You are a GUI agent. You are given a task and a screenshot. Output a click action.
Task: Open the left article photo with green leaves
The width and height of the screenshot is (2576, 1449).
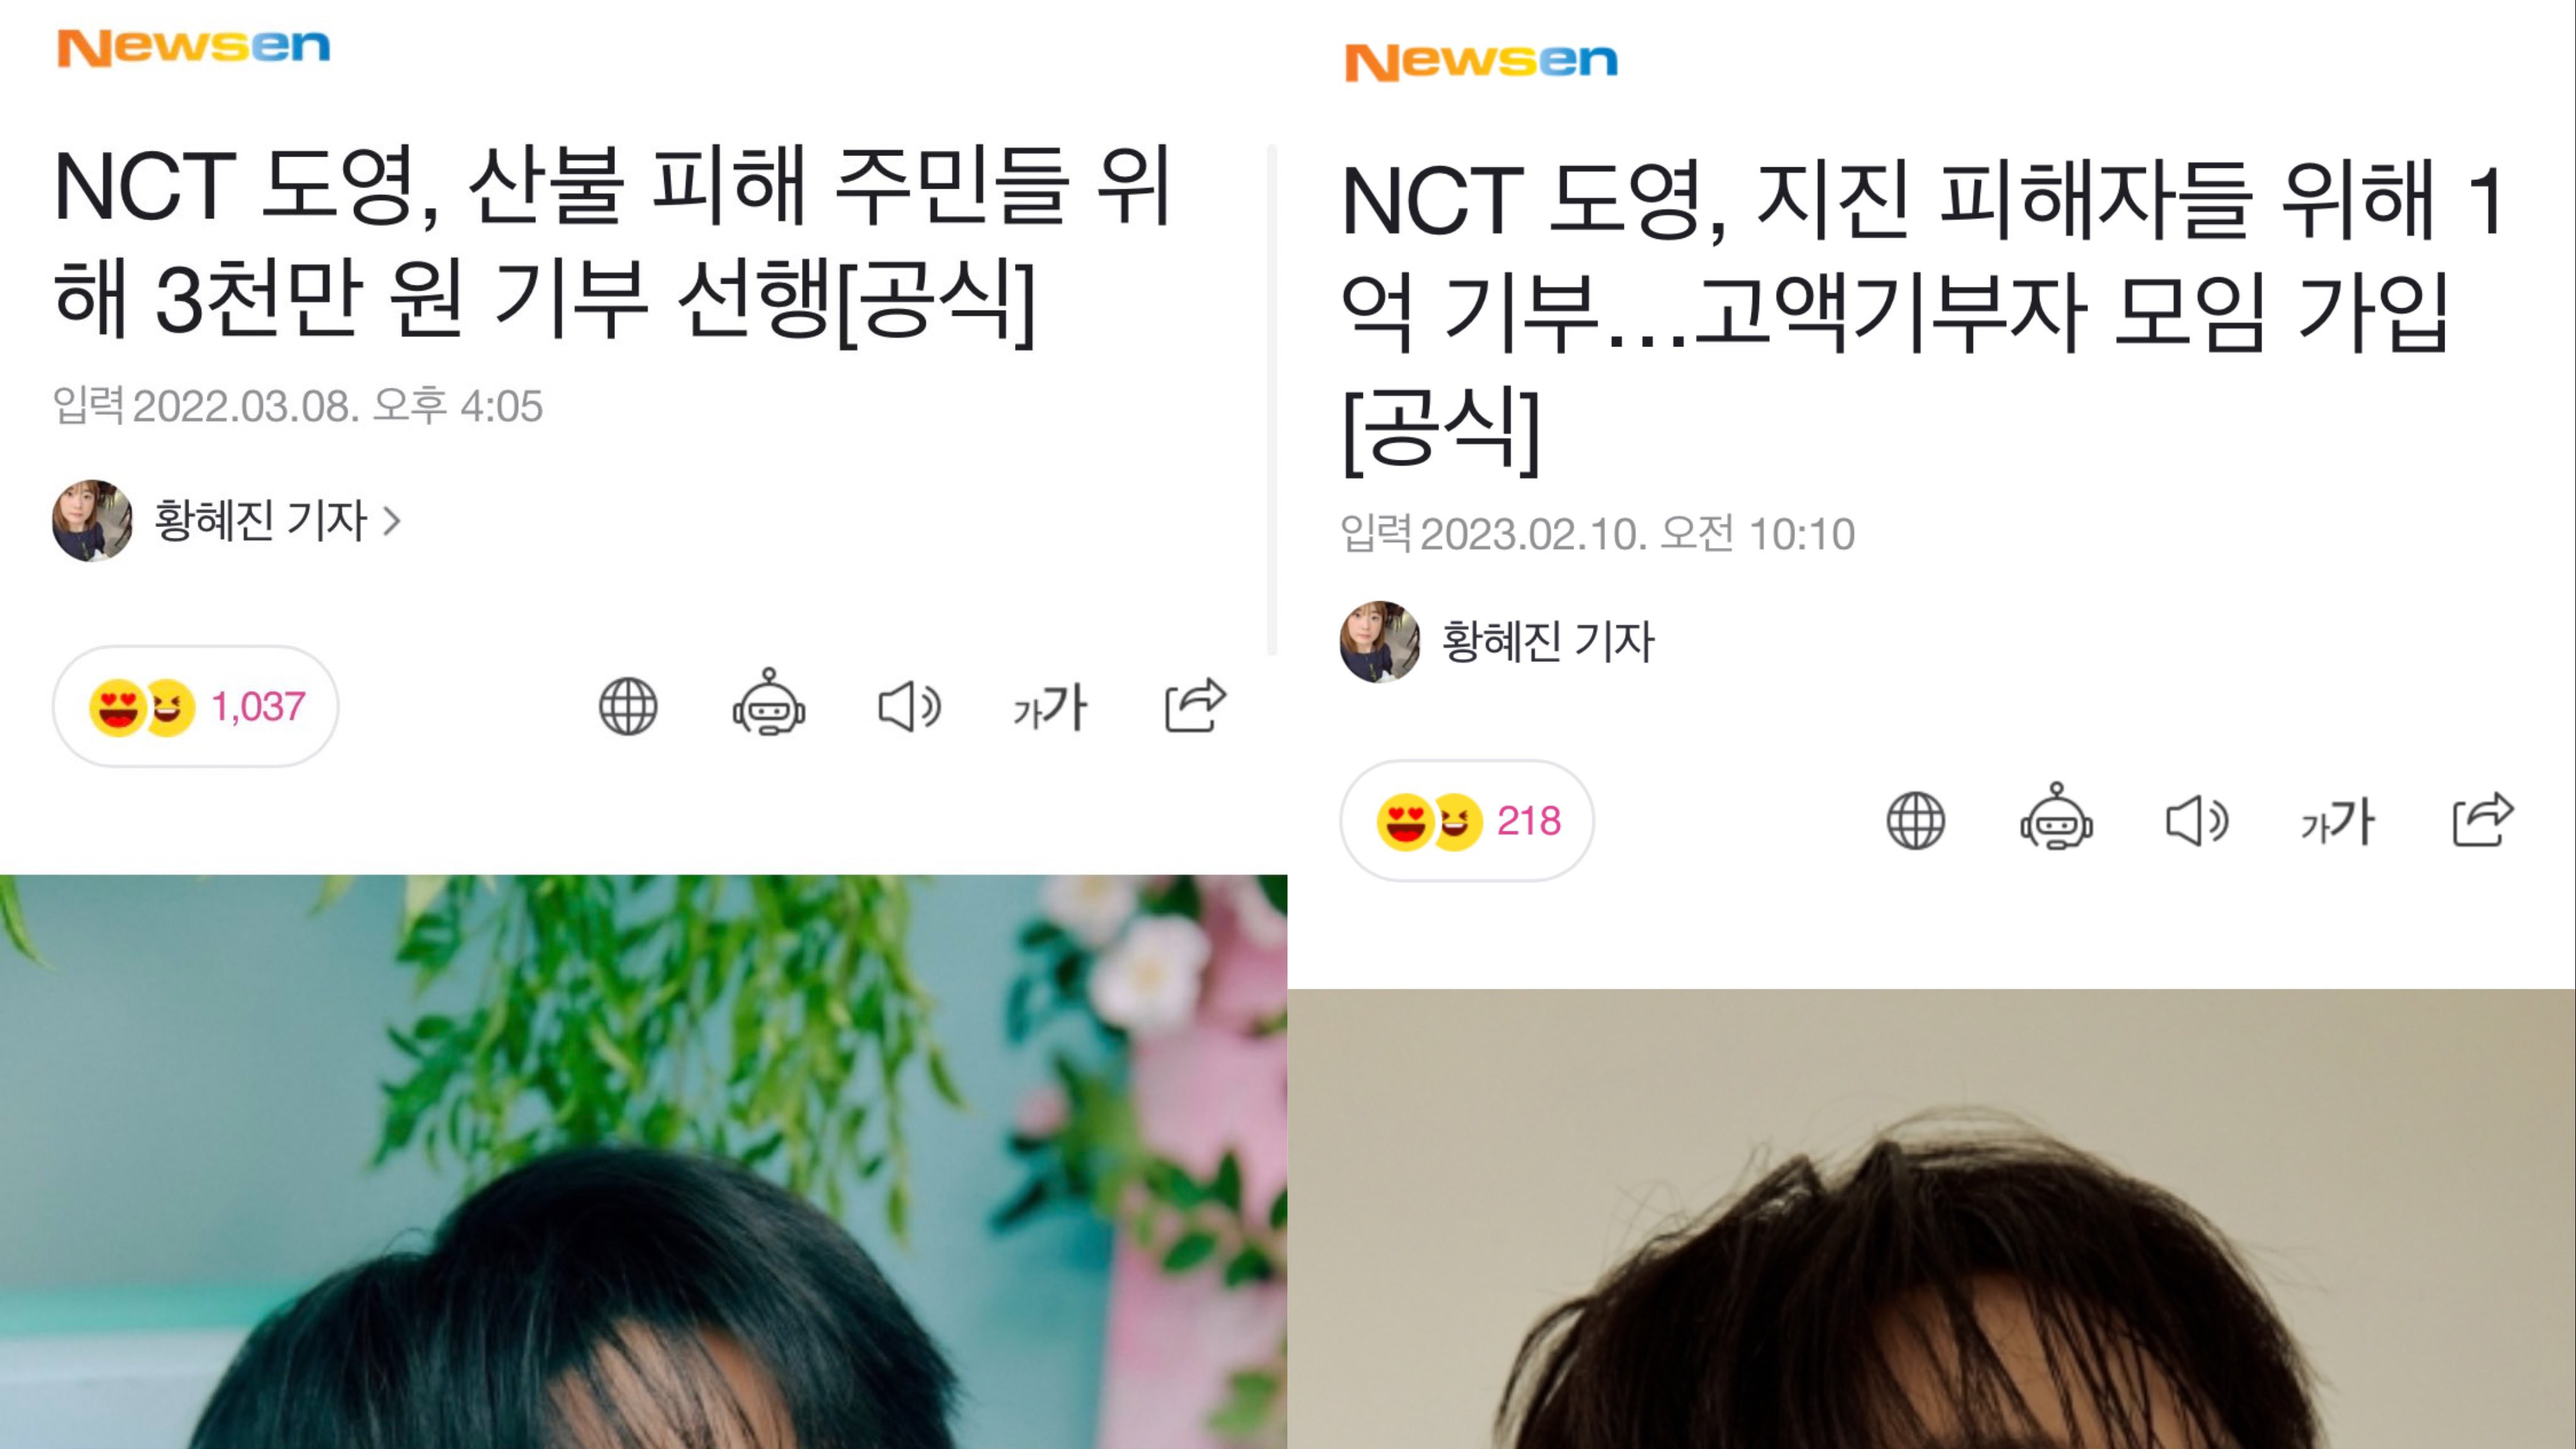tap(643, 1162)
